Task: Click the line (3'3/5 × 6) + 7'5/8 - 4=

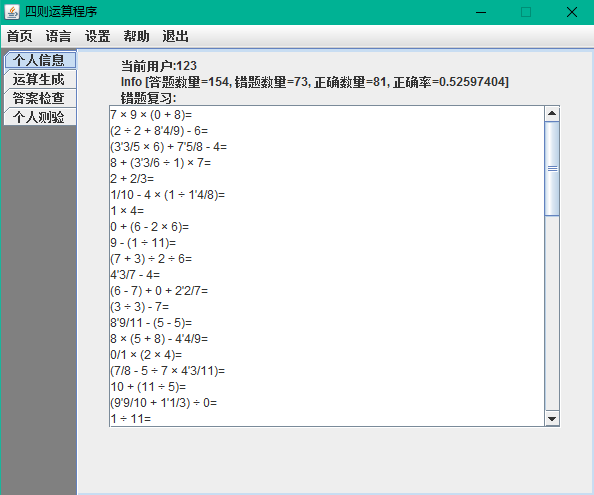Action: 169,147
